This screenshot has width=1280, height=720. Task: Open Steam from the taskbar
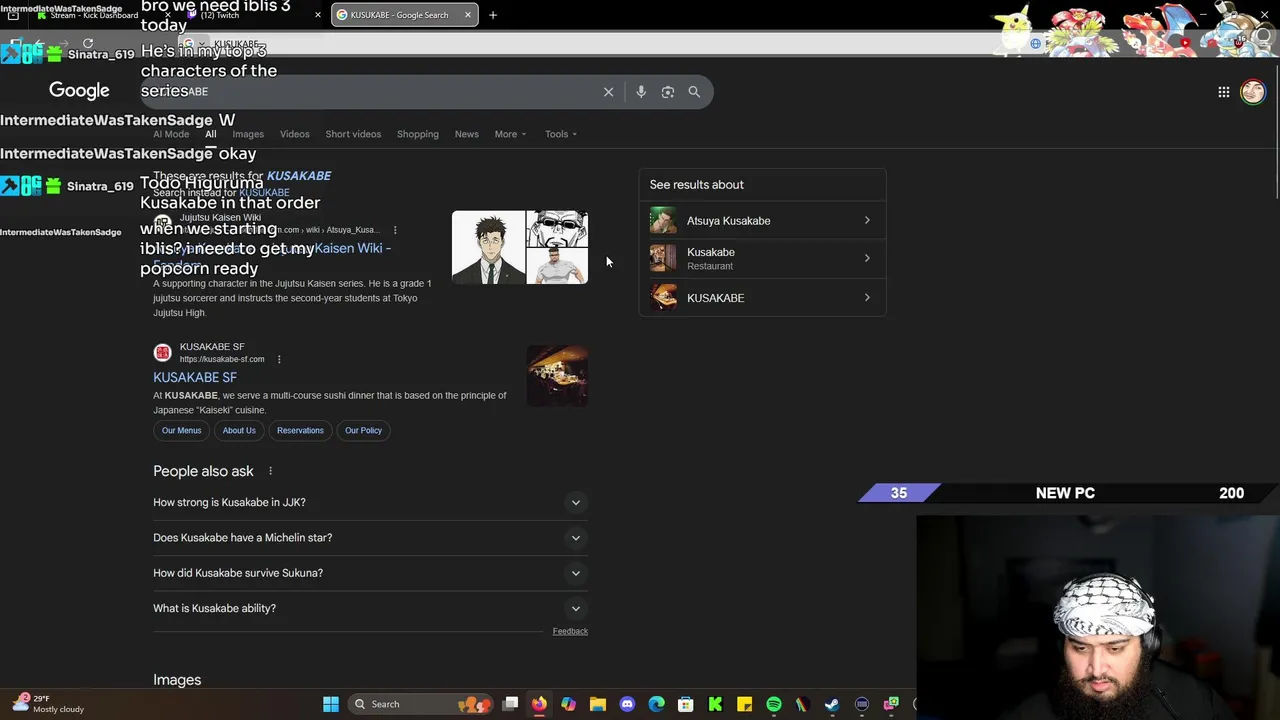point(832,704)
